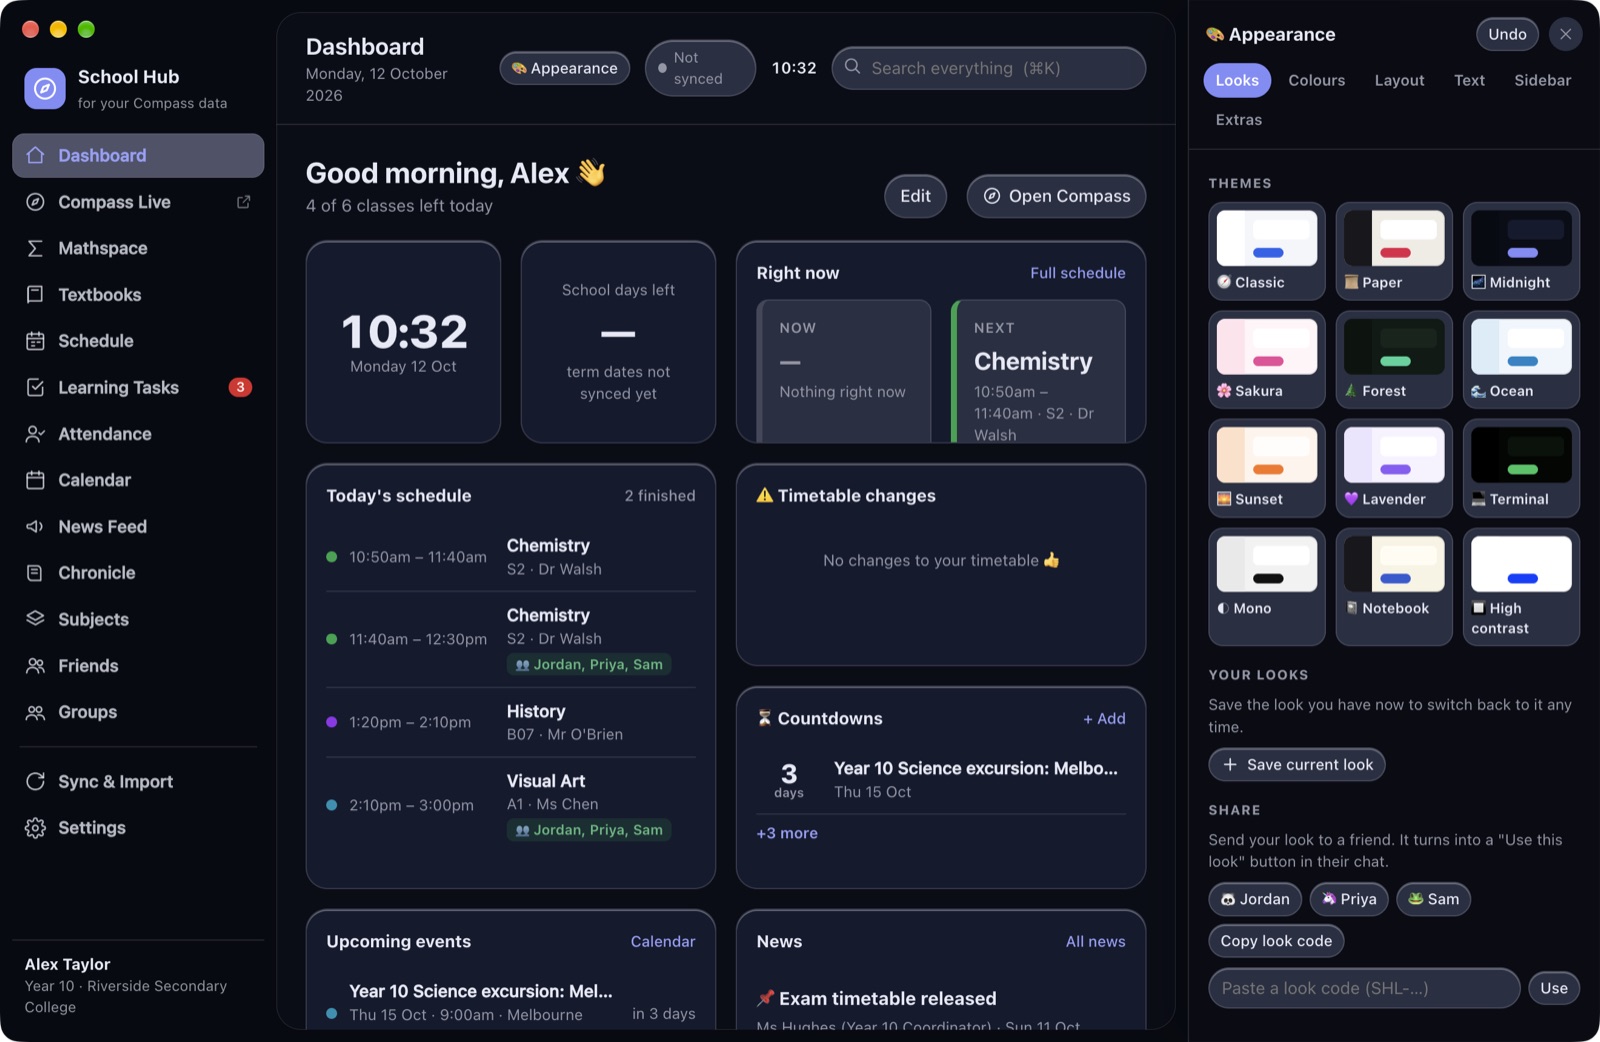This screenshot has height=1042, width=1600.
Task: Click the Paste a look code field
Action: [x=1364, y=988]
